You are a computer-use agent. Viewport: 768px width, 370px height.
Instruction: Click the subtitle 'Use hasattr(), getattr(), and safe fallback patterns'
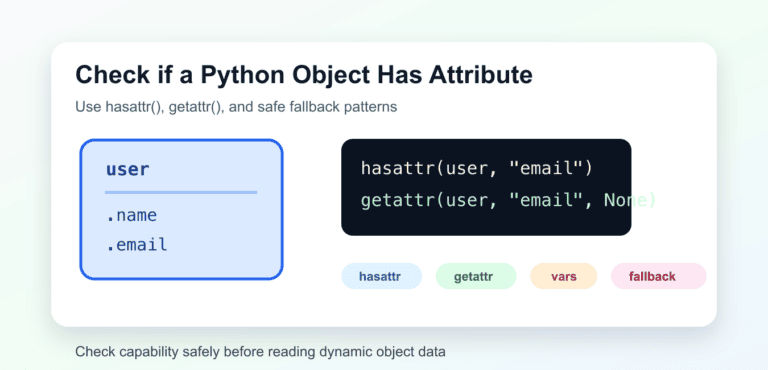tap(236, 107)
